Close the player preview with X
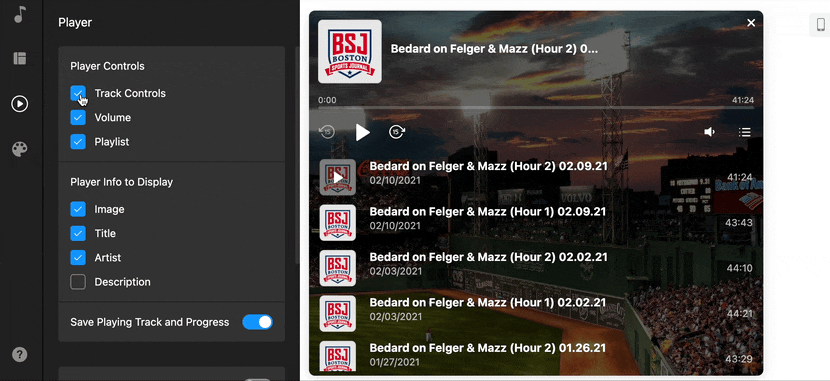Image resolution: width=830 pixels, height=381 pixels. (751, 23)
